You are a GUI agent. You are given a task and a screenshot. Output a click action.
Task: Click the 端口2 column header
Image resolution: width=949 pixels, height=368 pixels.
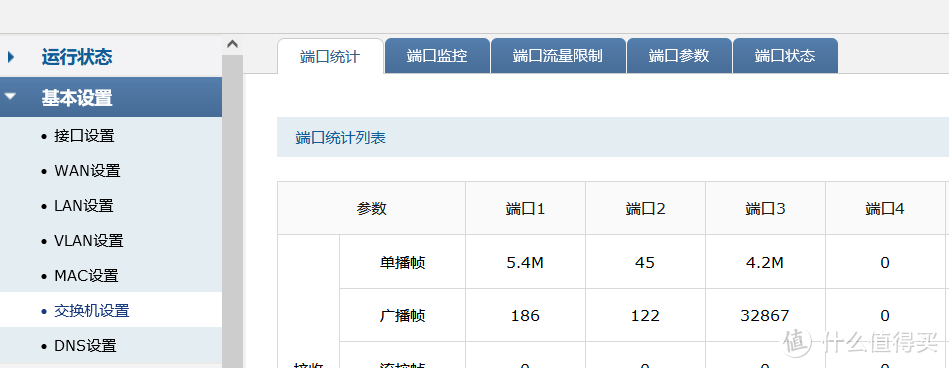(645, 209)
